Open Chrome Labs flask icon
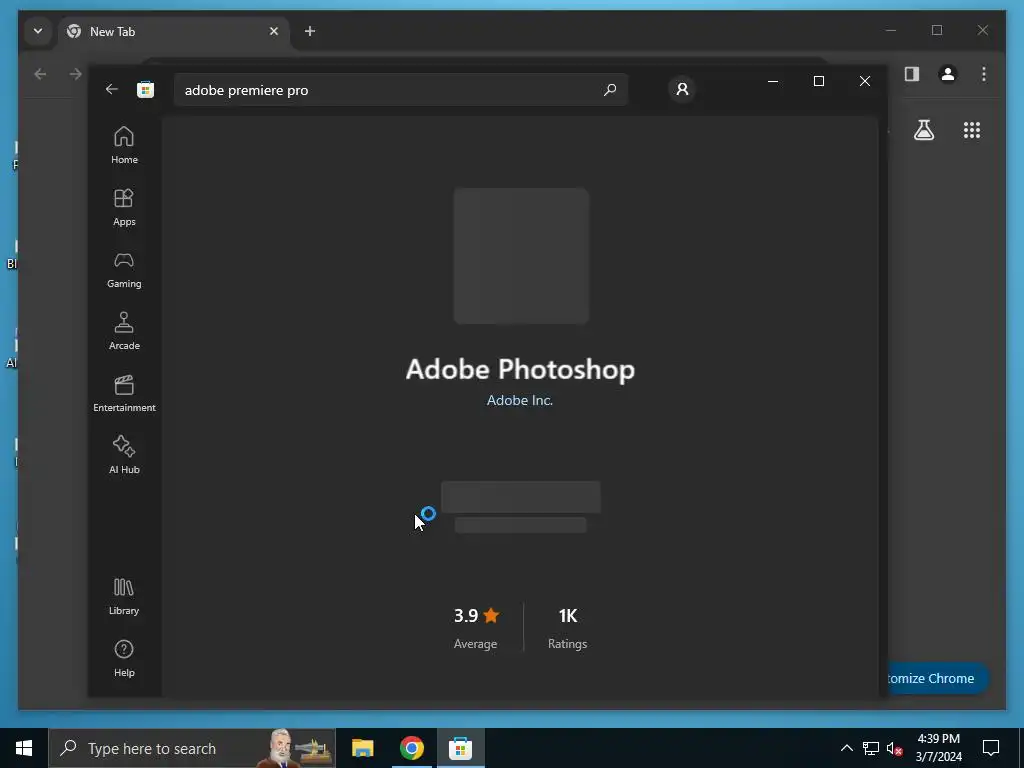The width and height of the screenshot is (1024, 768). (x=924, y=130)
